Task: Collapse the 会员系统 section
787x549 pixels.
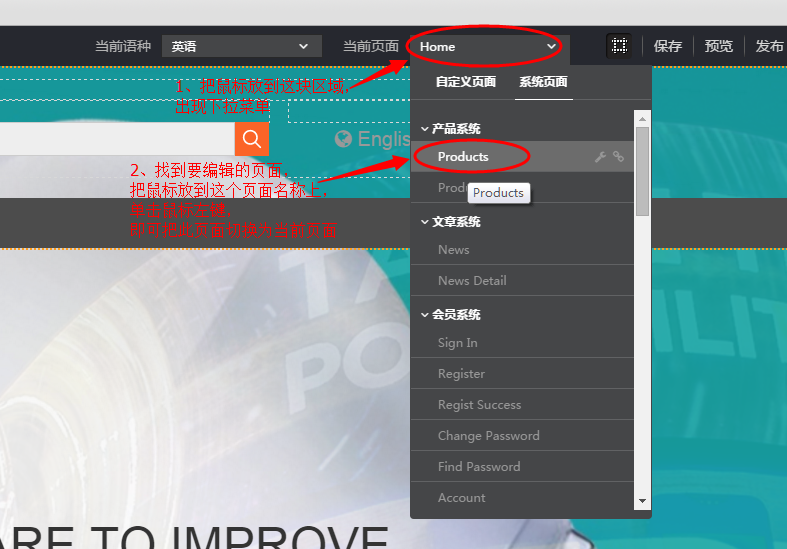Action: (451, 315)
